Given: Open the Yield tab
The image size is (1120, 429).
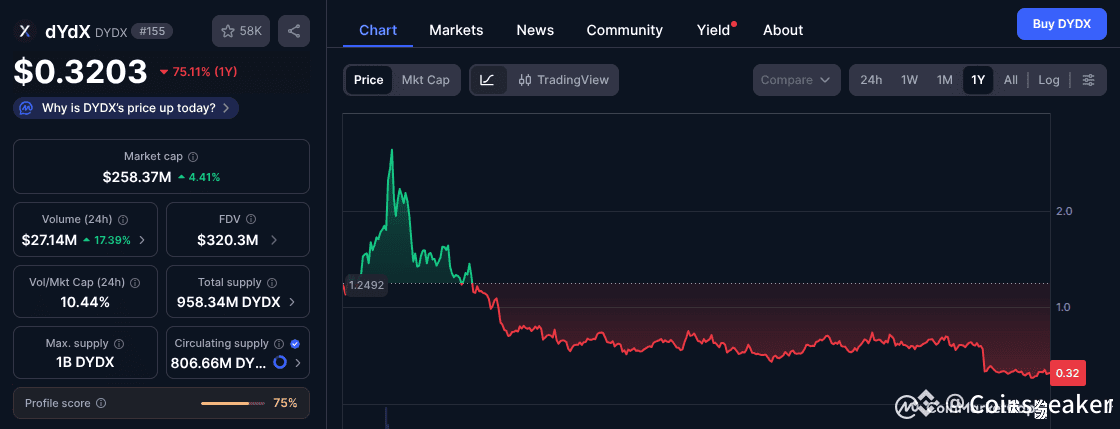Looking at the screenshot, I should coord(714,30).
